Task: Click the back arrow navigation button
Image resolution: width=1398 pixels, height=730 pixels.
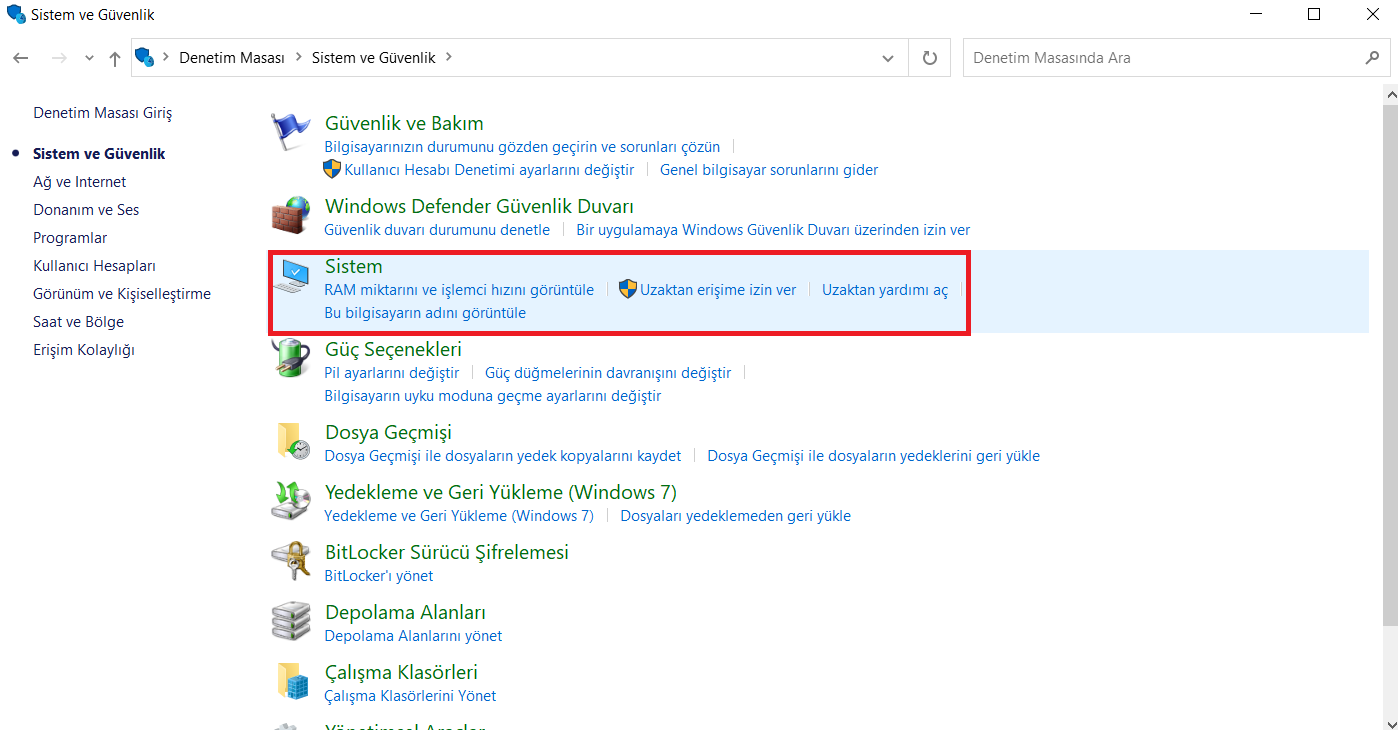Action: point(21,58)
